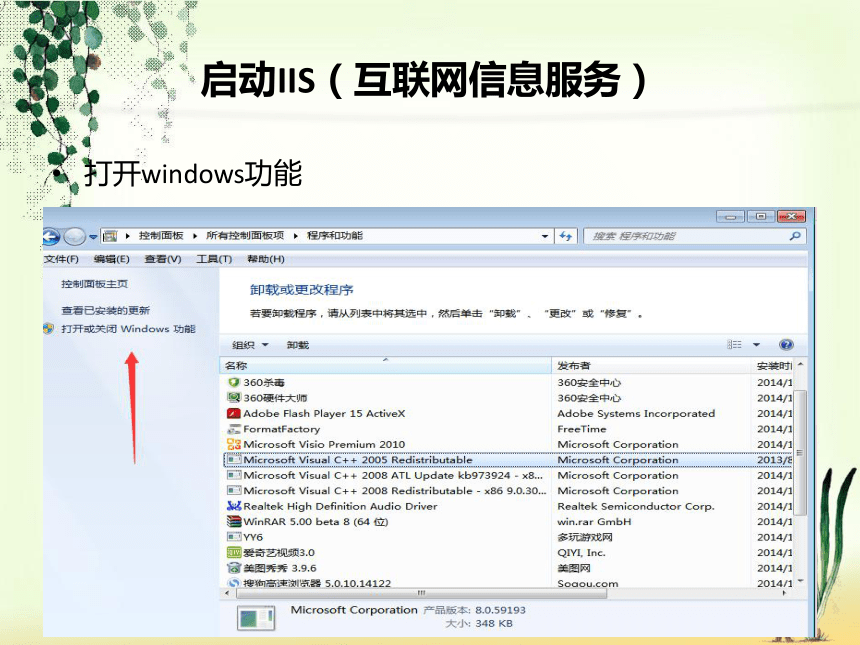Click the change view icon in toolbar

click(734, 344)
